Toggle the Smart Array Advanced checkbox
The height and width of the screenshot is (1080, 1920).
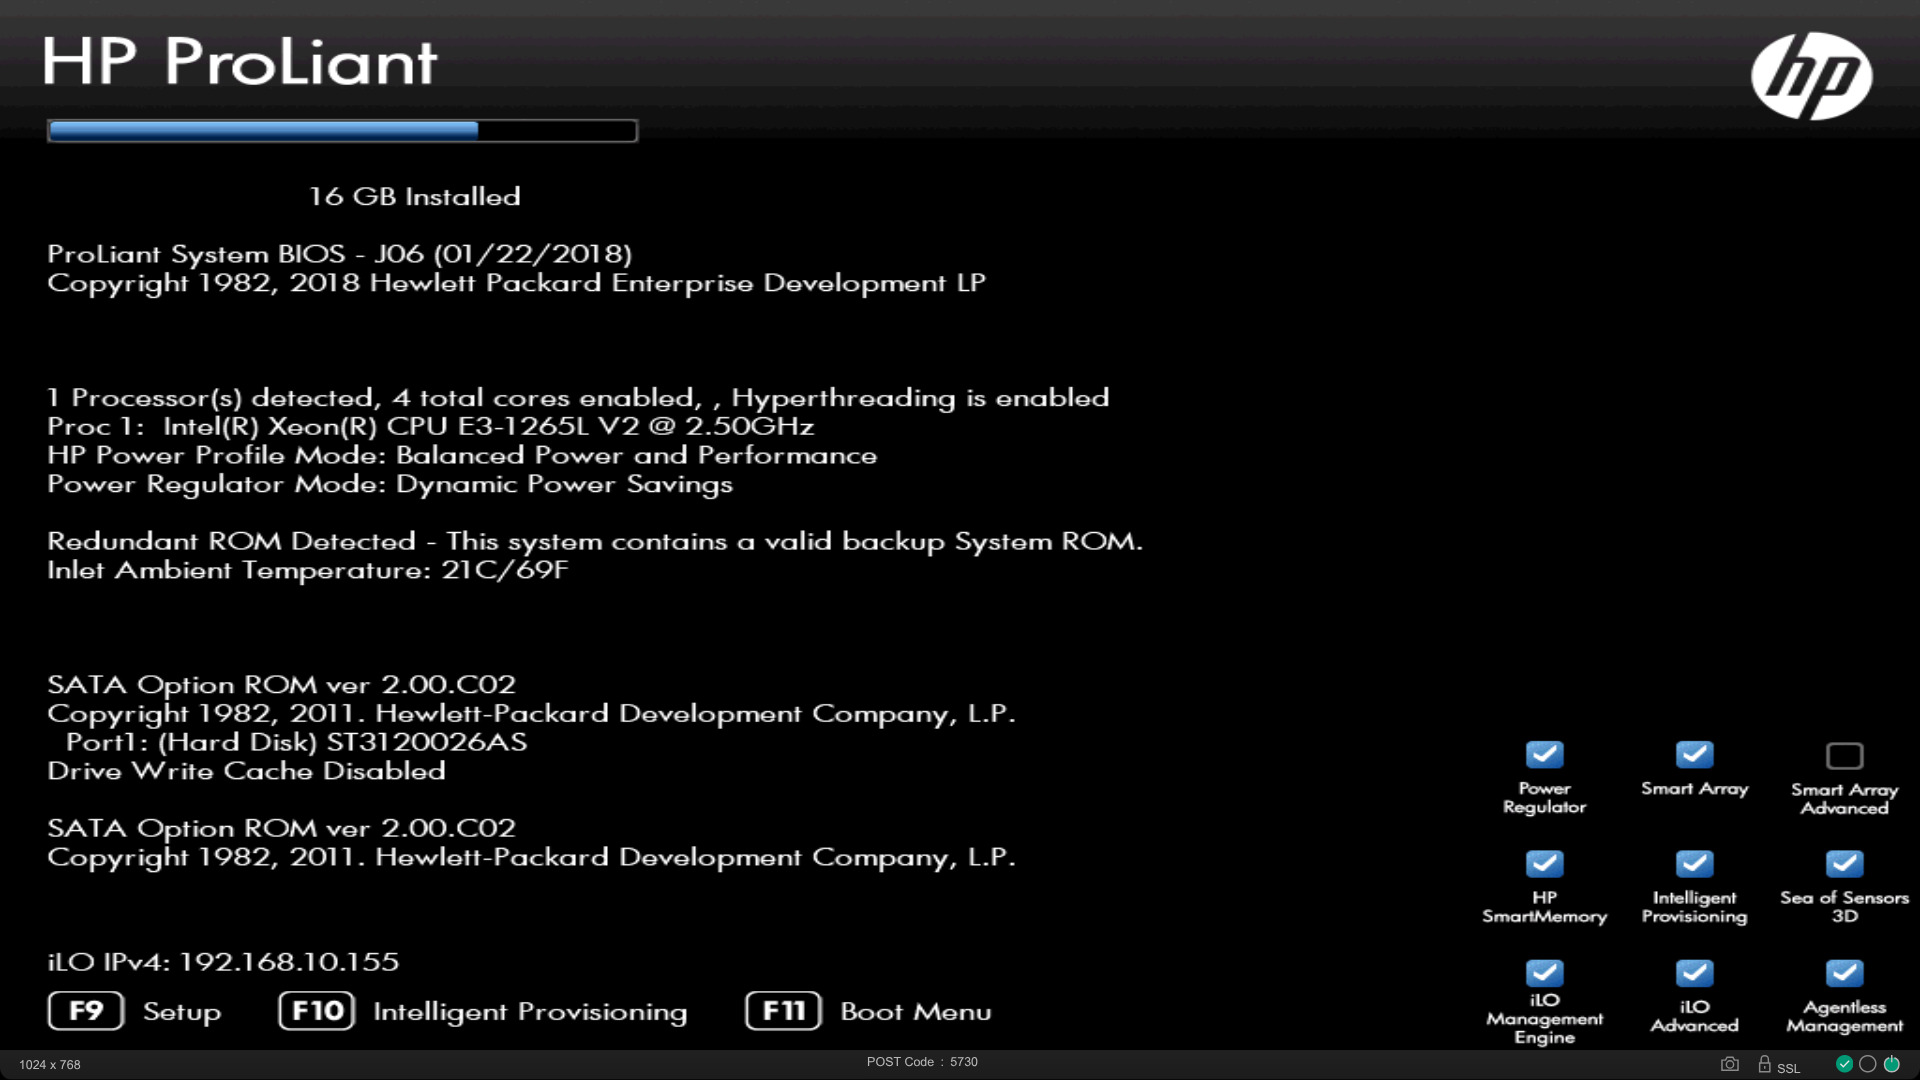tap(1844, 755)
